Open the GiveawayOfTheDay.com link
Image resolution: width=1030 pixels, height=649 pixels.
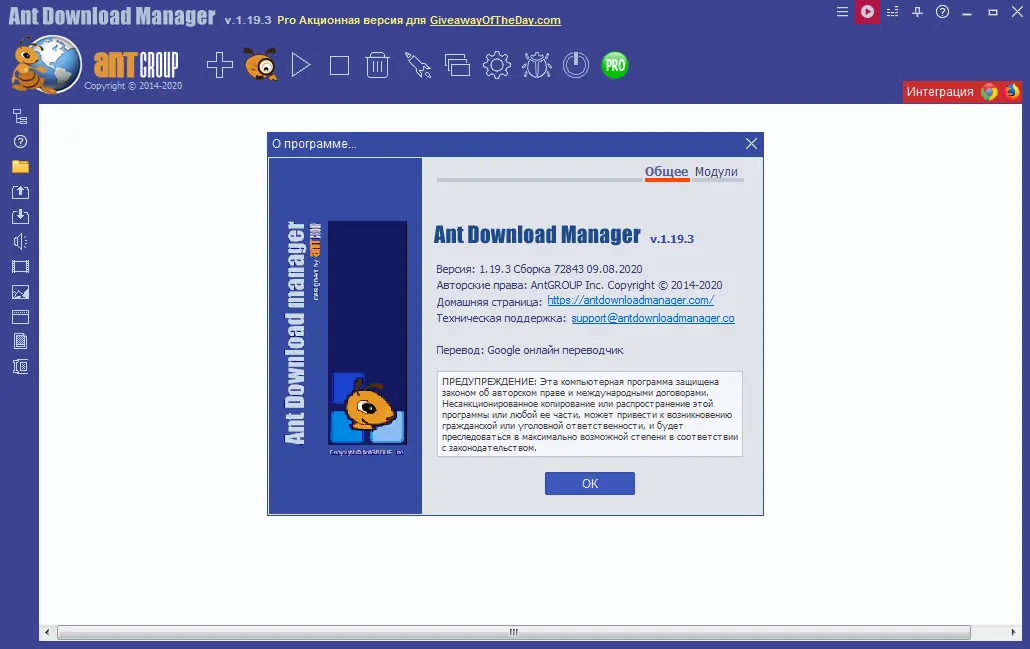tap(495, 20)
